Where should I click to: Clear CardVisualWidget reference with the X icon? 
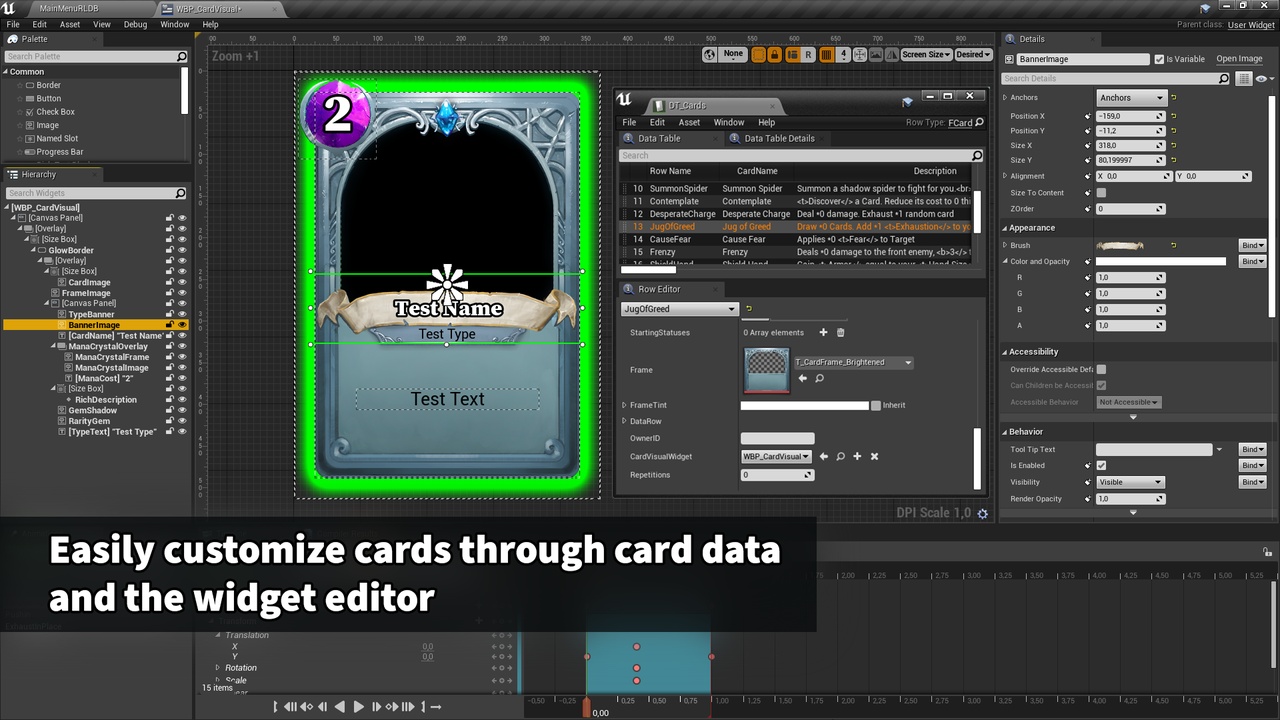click(x=874, y=456)
